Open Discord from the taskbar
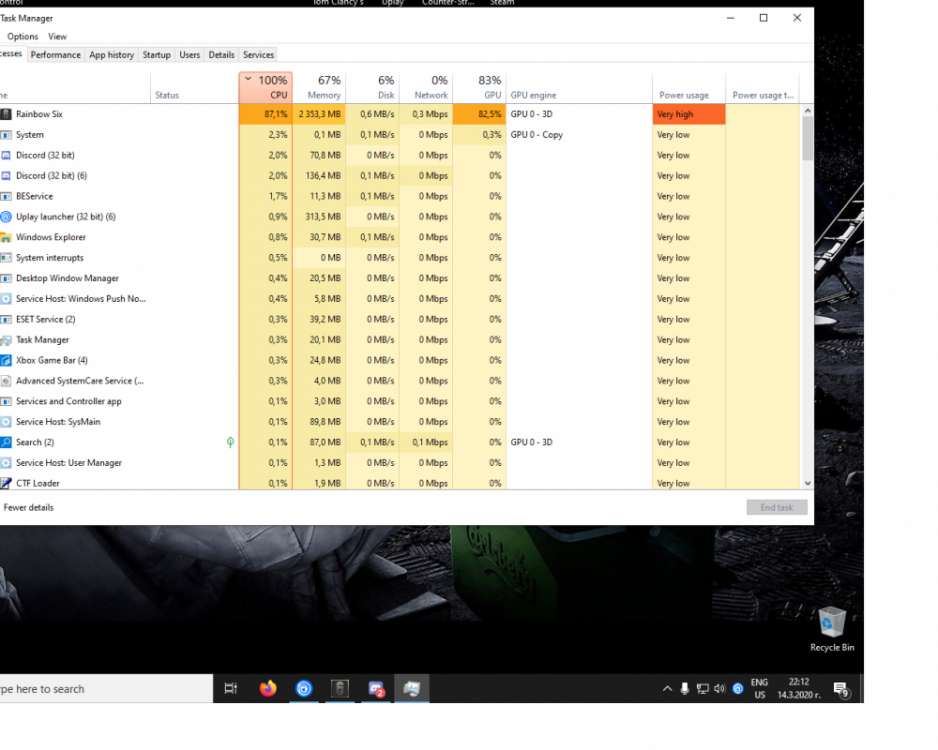Image resolution: width=938 pixels, height=750 pixels. pos(376,689)
